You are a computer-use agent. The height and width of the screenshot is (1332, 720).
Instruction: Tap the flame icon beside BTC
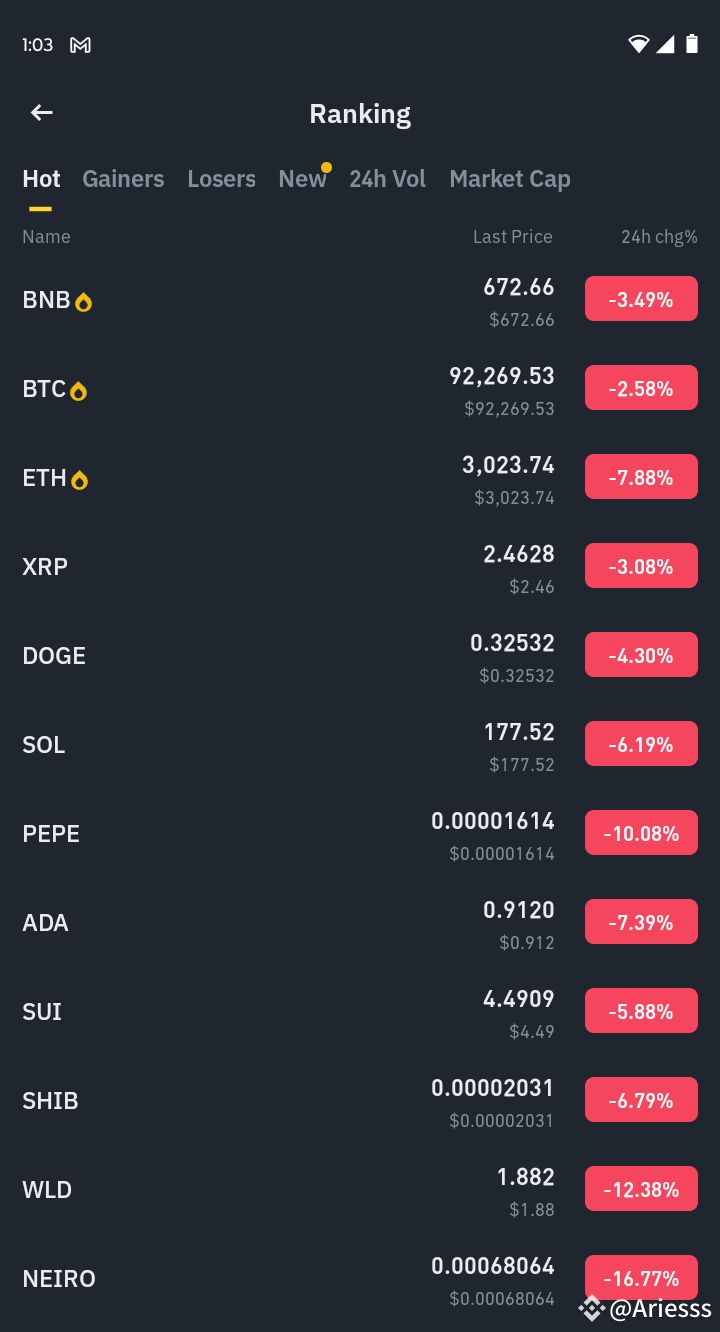(x=78, y=391)
